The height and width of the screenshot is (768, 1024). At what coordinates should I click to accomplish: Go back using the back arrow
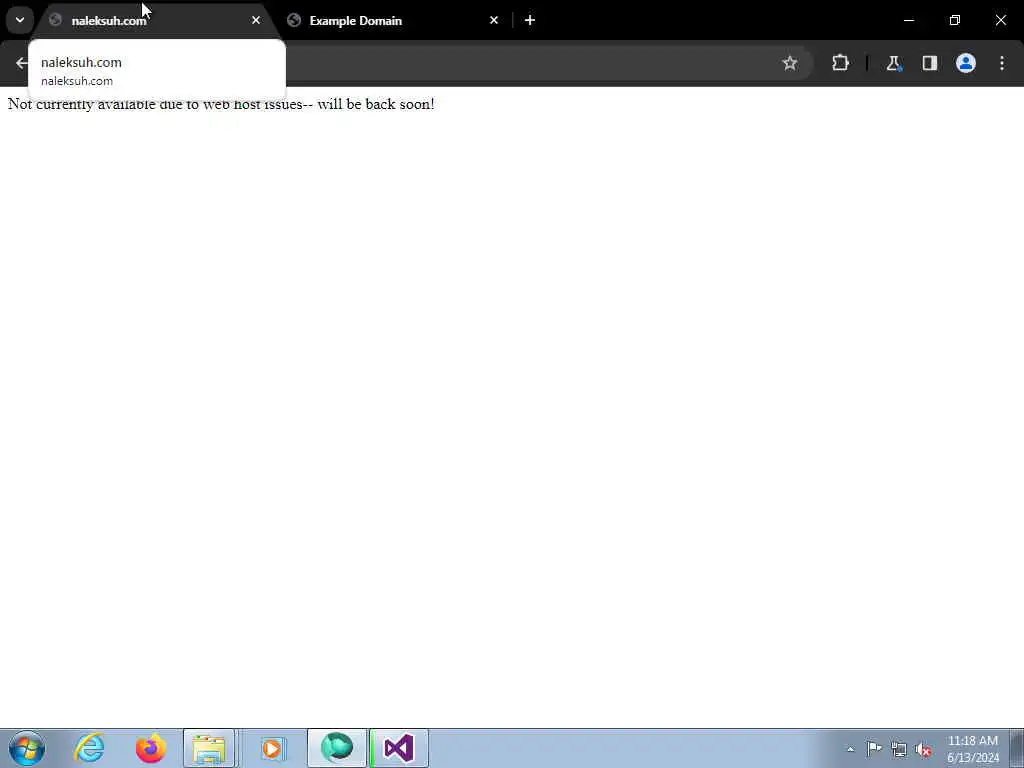coord(22,63)
